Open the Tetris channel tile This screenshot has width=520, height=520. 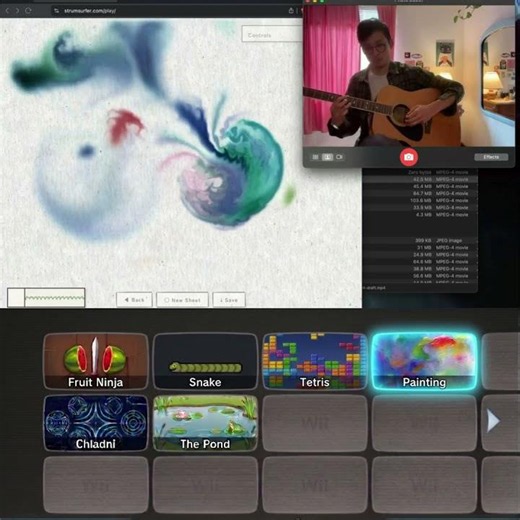315,361
